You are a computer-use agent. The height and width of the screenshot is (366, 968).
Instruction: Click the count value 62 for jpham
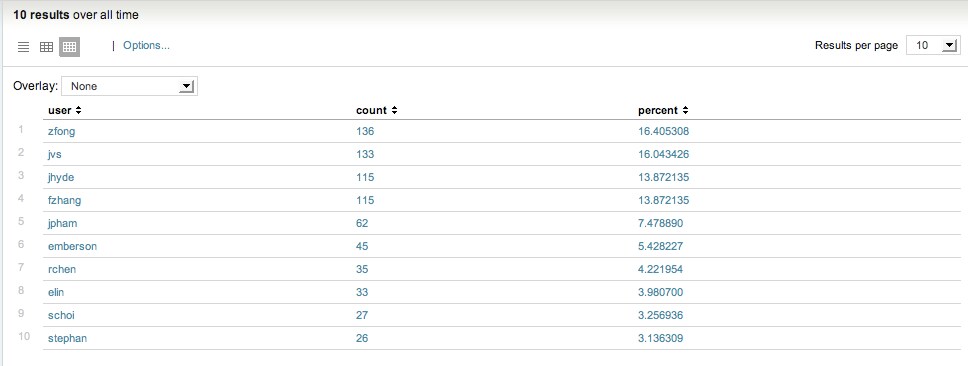pos(362,223)
